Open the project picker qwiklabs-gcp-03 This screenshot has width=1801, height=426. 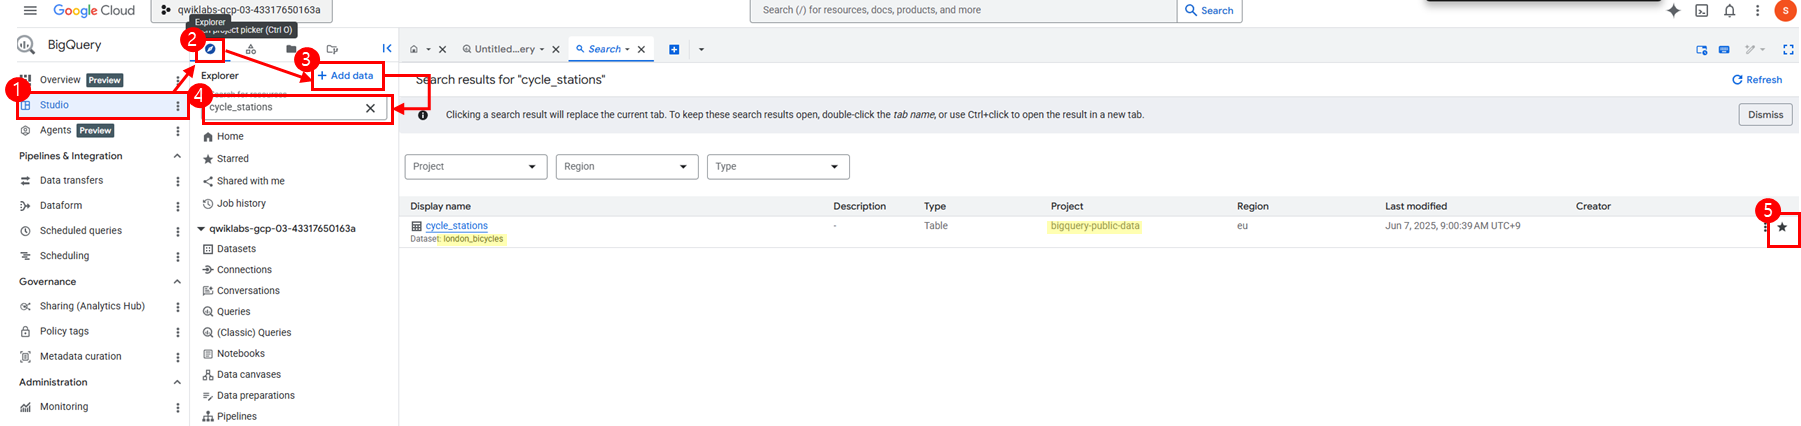click(241, 10)
